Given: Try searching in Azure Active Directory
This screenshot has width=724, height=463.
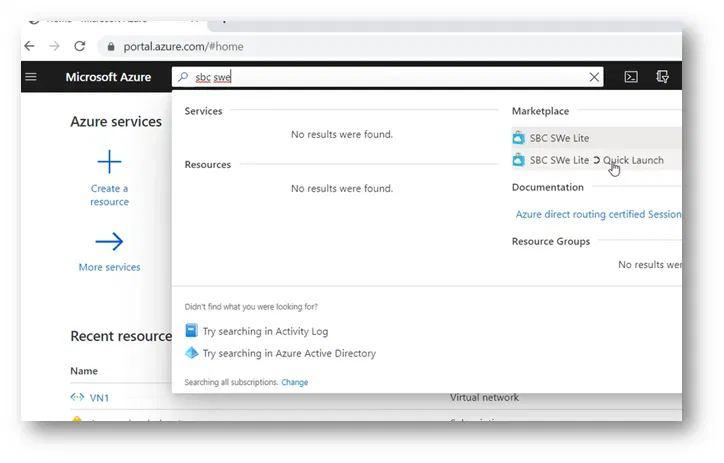Looking at the screenshot, I should click(x=288, y=353).
